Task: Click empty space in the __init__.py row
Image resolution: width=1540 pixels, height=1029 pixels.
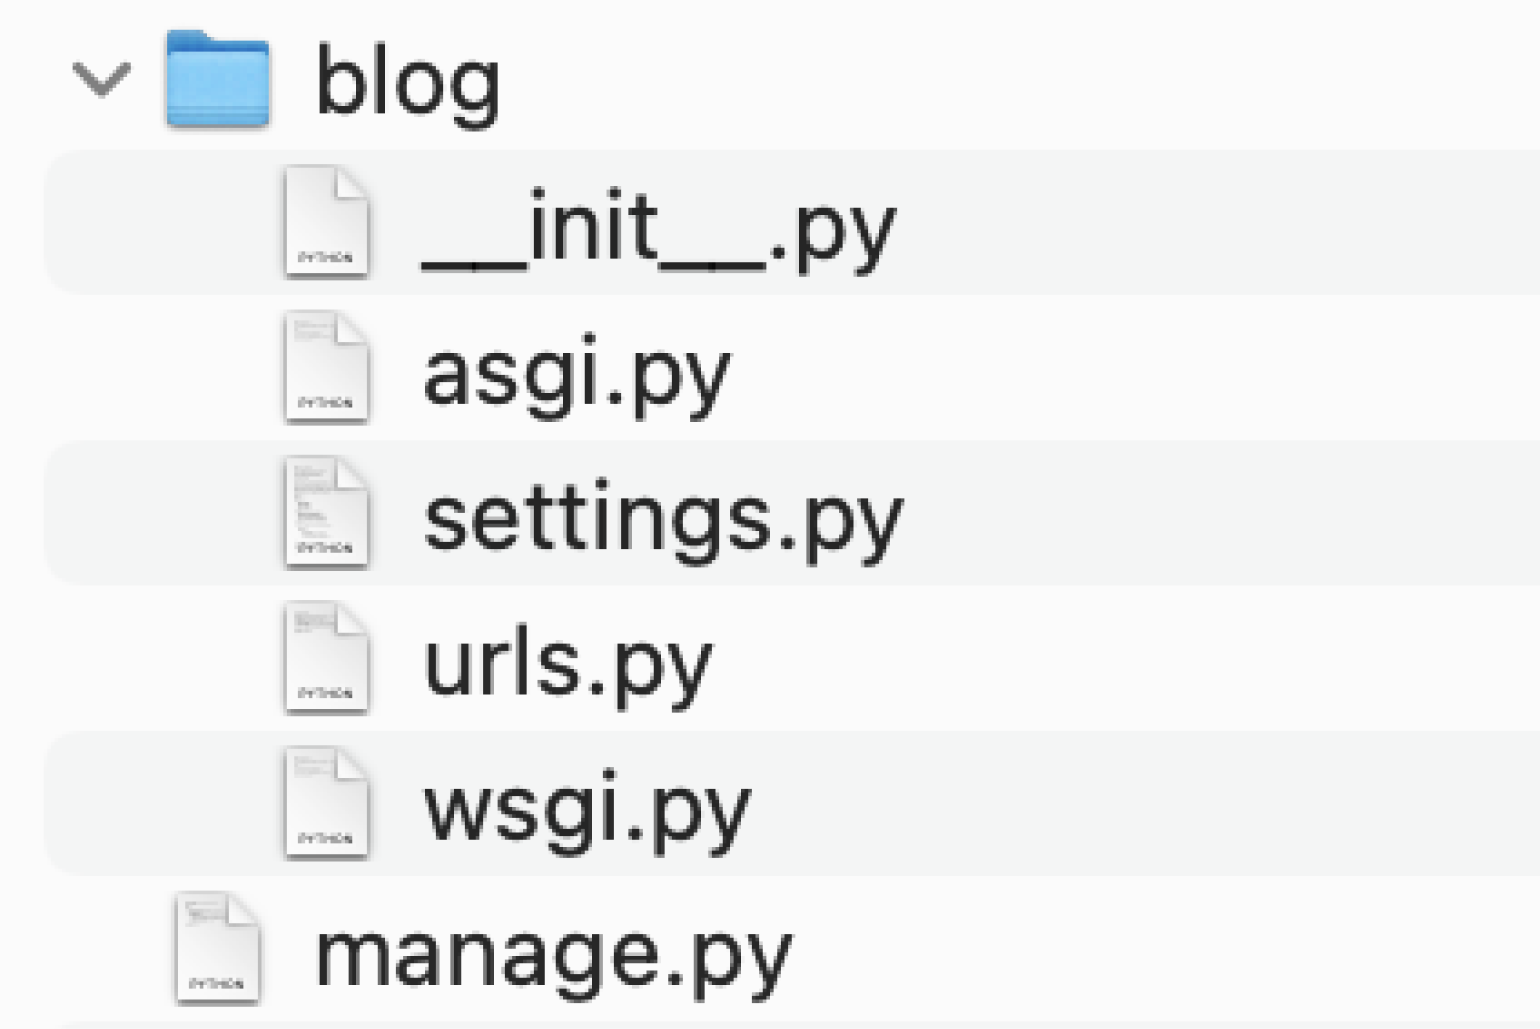Action: 1200,222
